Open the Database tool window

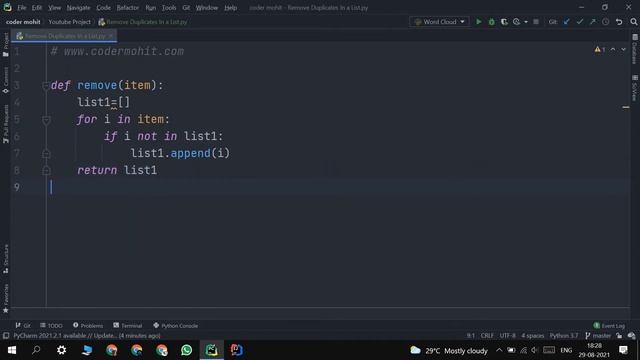(635, 49)
